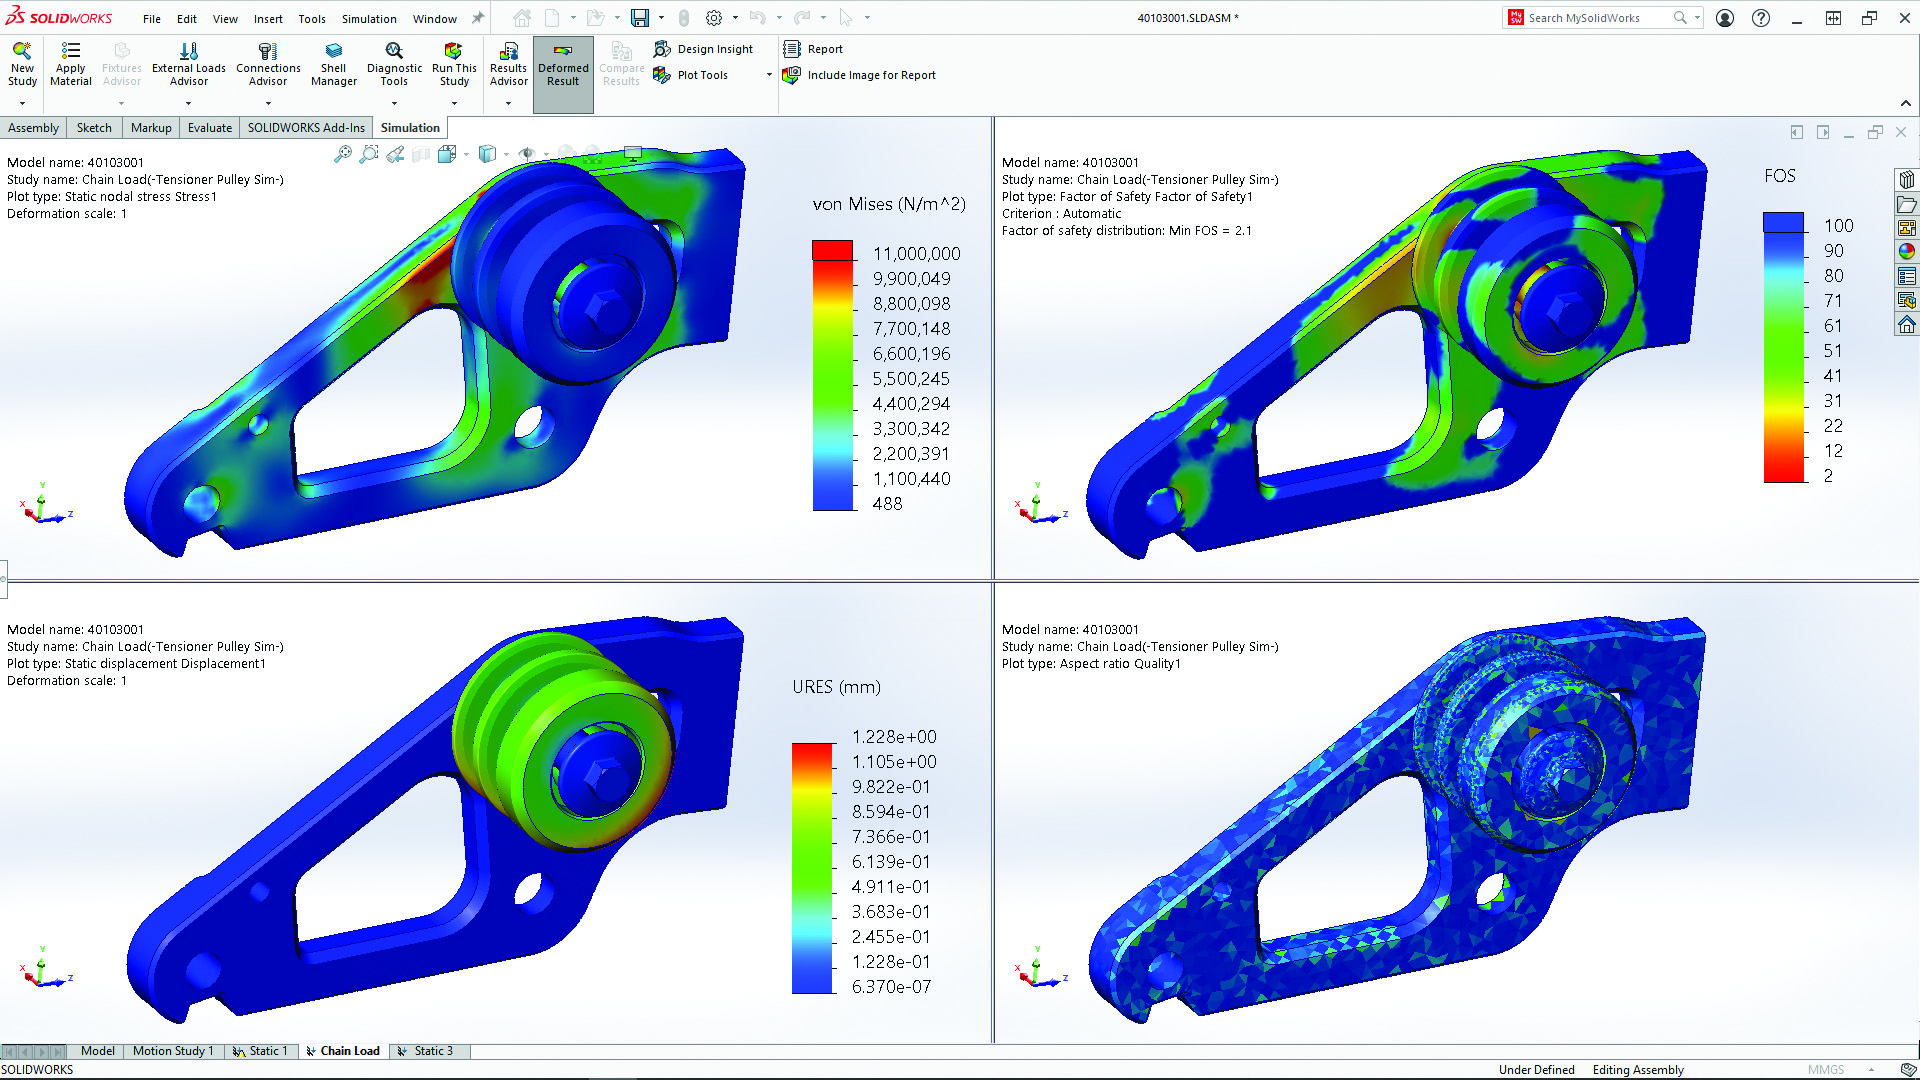The image size is (1920, 1080).
Task: Select the Zoom to Fit tool
Action: click(343, 153)
